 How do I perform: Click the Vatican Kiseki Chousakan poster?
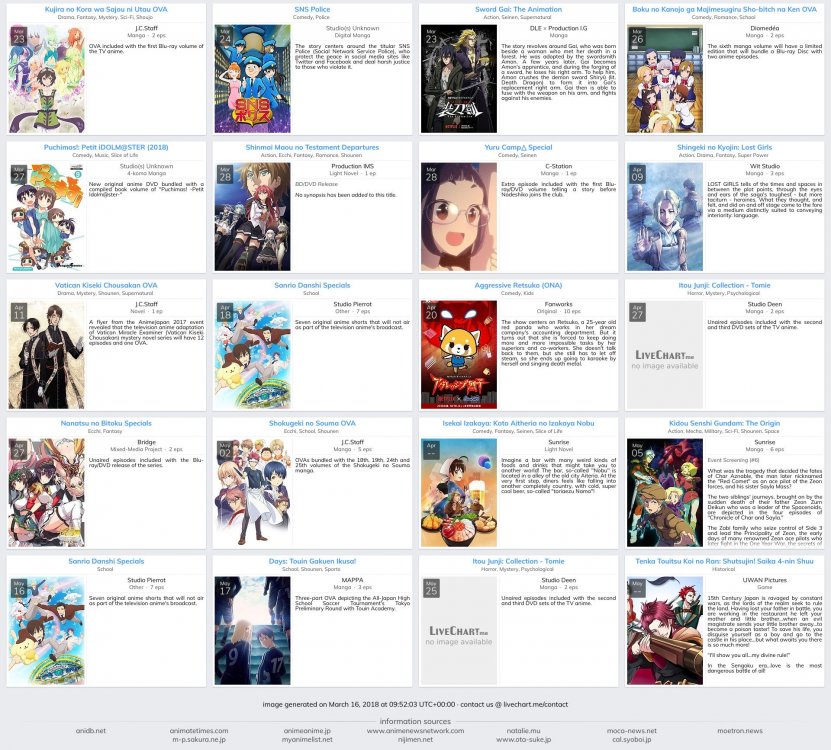pos(47,355)
